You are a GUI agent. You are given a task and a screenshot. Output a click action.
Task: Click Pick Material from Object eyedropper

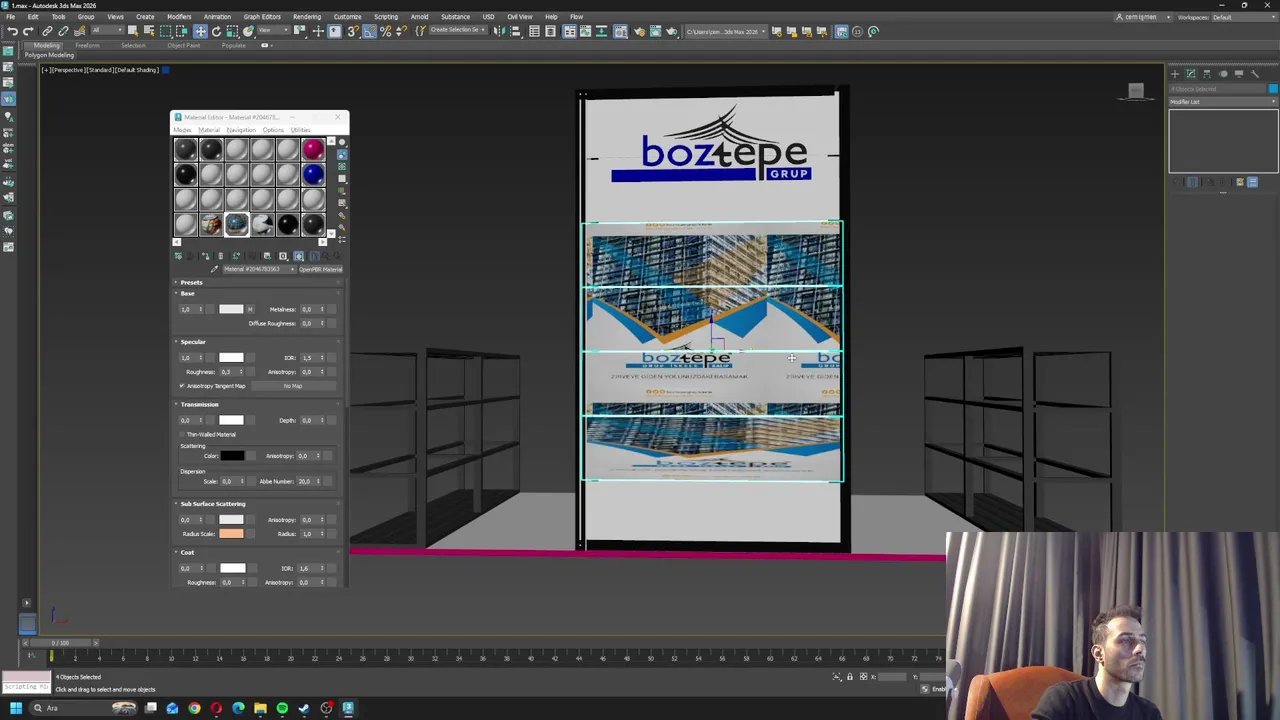coord(214,269)
